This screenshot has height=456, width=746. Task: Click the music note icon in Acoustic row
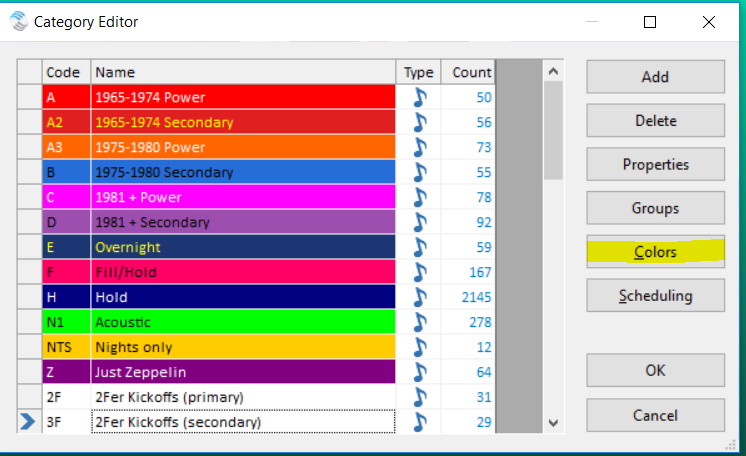click(419, 322)
